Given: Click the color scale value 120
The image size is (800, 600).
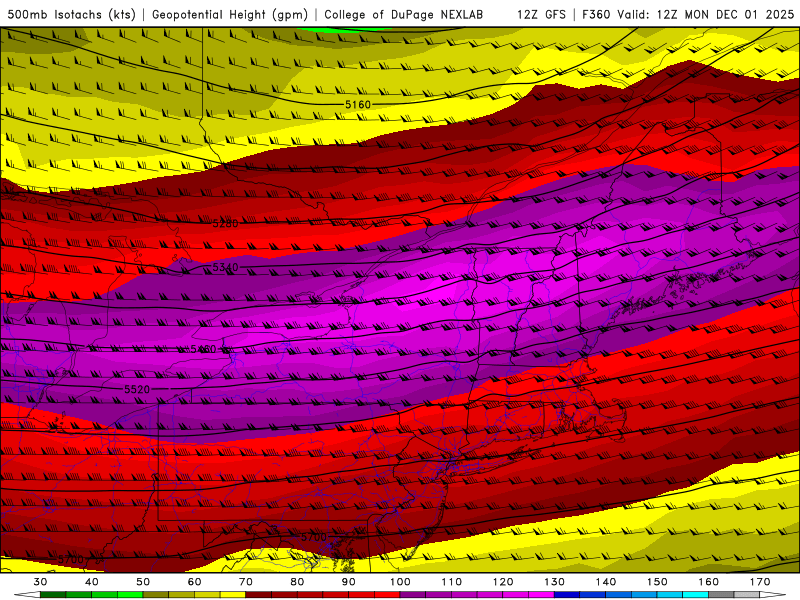Looking at the screenshot, I should tap(503, 582).
